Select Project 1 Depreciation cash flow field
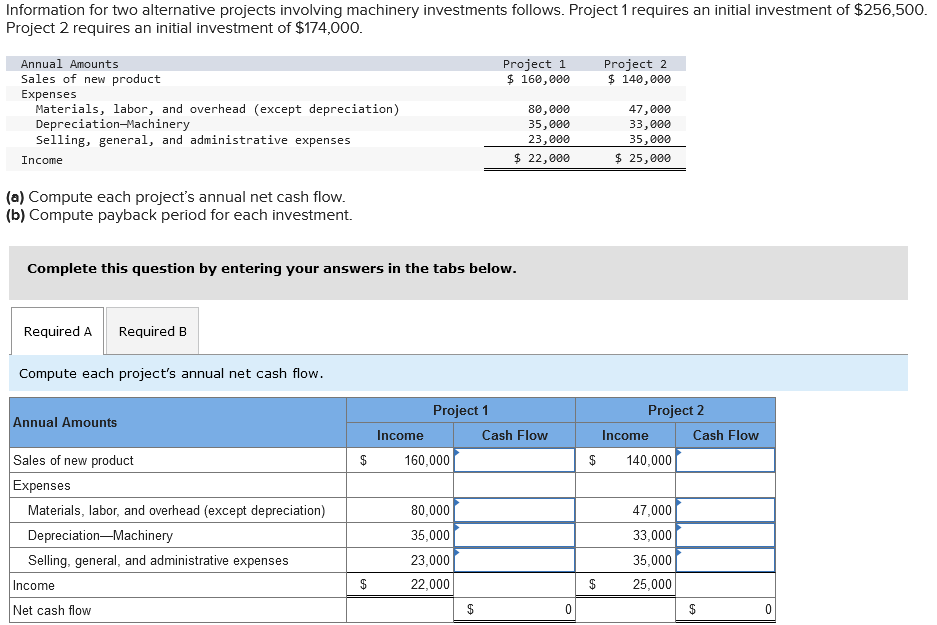Viewport: 937px width, 625px height. (x=515, y=535)
